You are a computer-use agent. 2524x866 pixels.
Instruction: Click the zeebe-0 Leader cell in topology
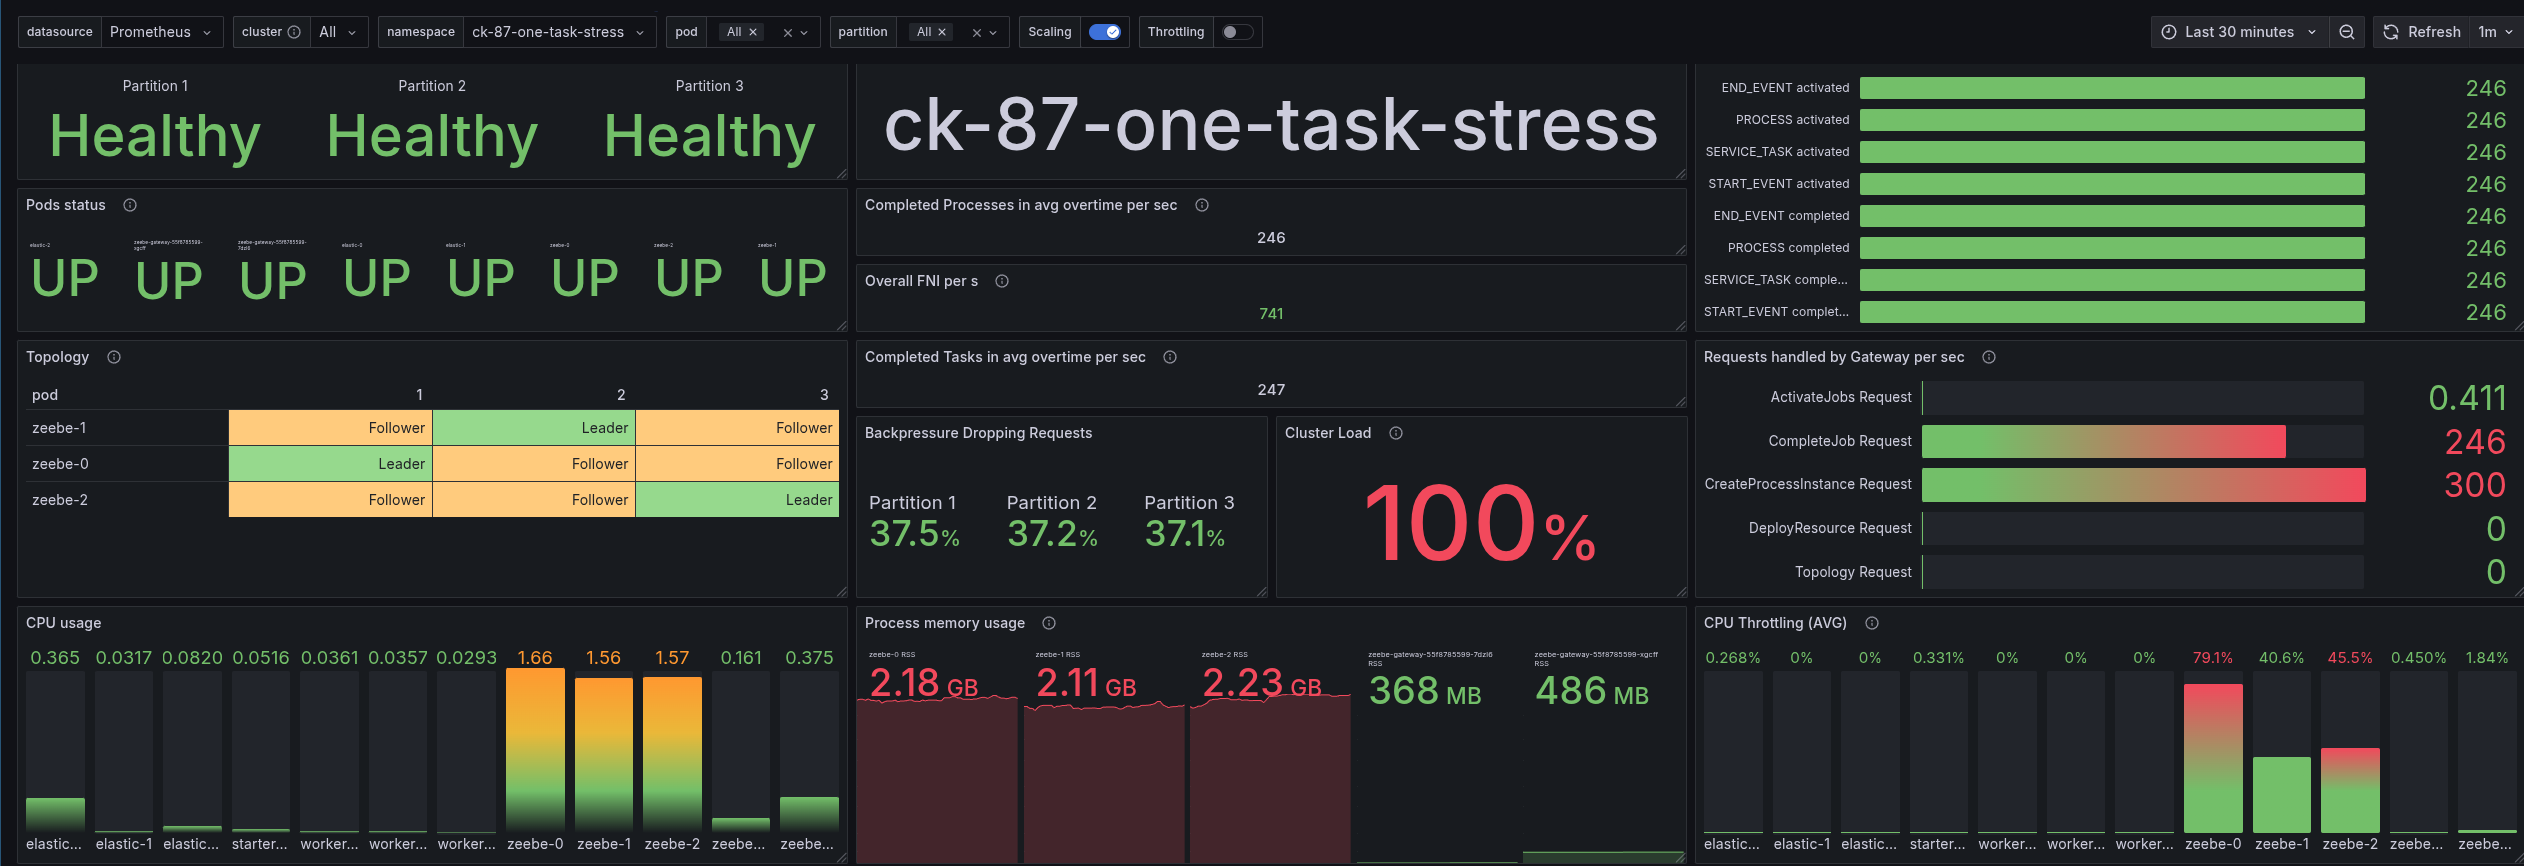point(330,464)
